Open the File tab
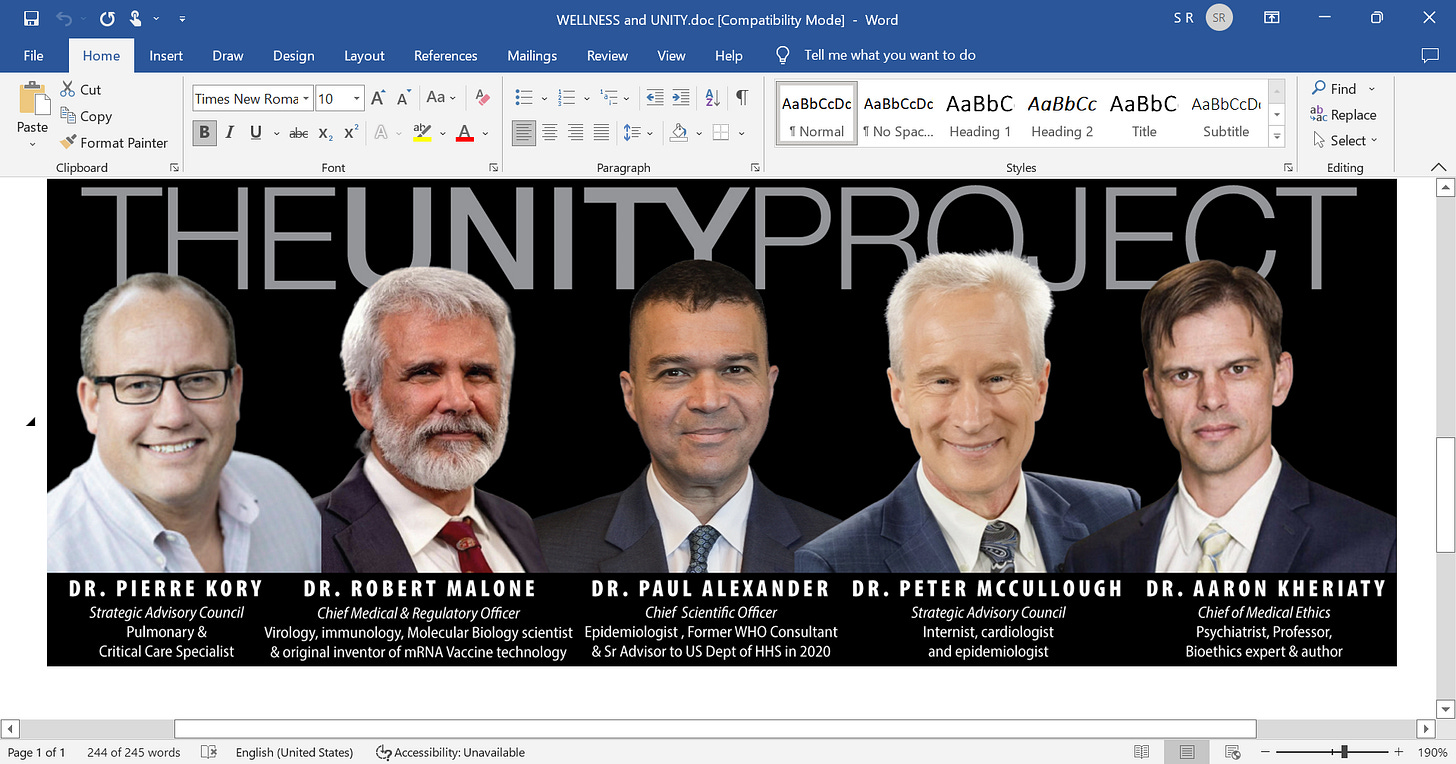1456x764 pixels. click(x=33, y=55)
